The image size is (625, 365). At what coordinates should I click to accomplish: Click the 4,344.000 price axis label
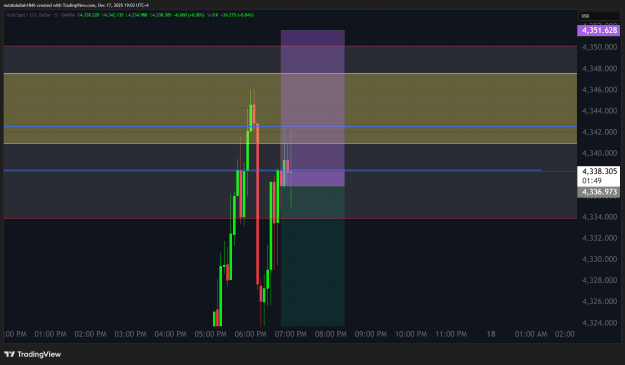(x=599, y=111)
